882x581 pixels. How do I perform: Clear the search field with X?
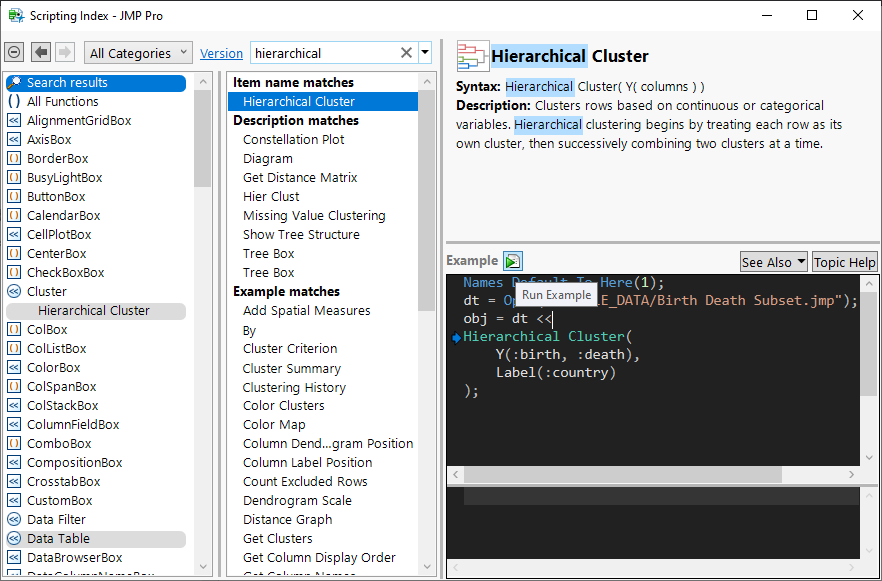tap(406, 53)
